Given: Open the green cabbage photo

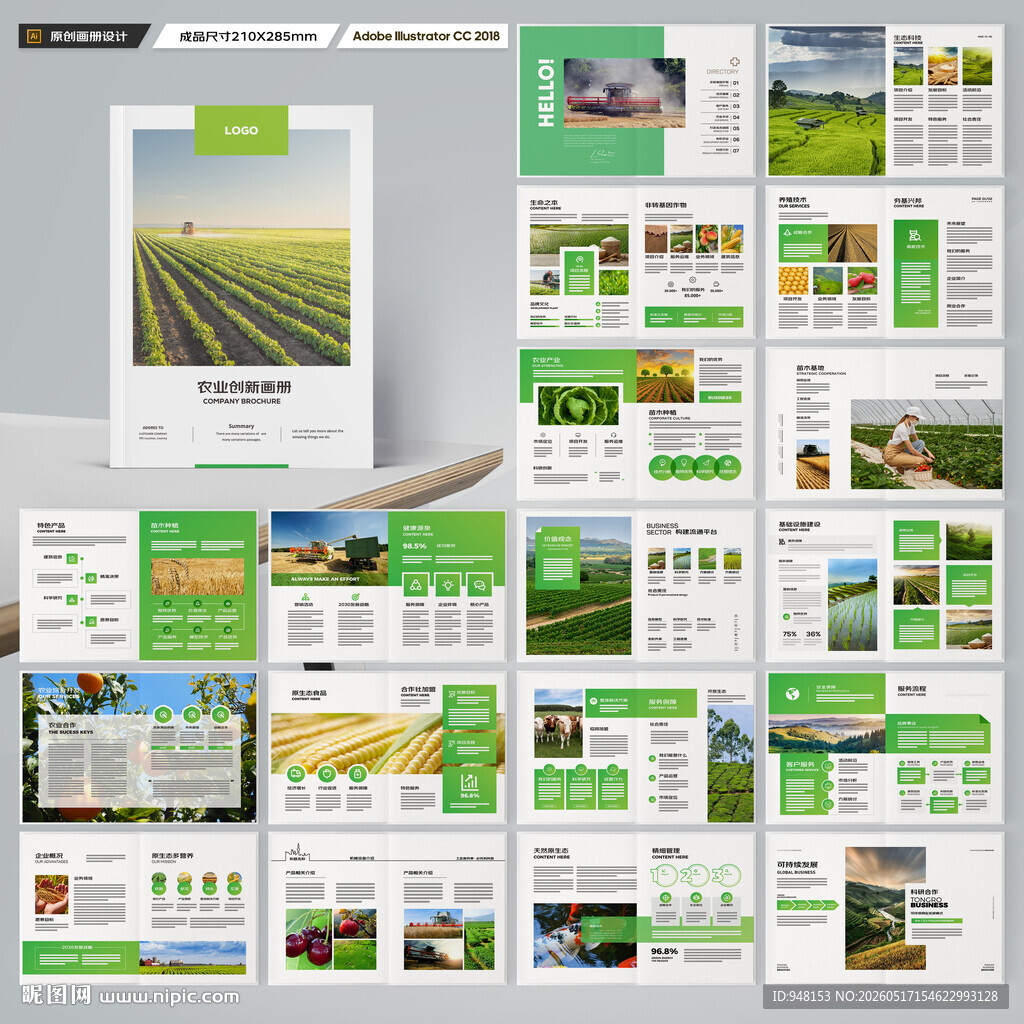Looking at the screenshot, I should [x=578, y=405].
